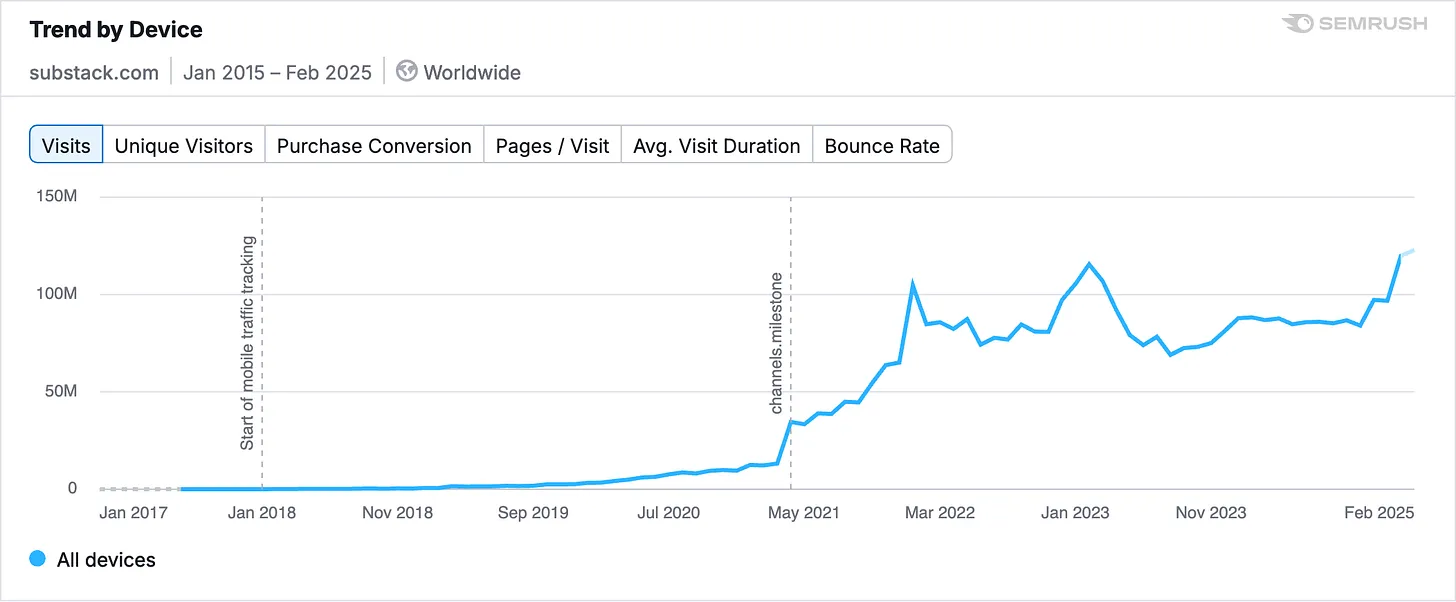Select the blue All devices legend dot
Screen dimensions: 1456x602
(x=37, y=559)
